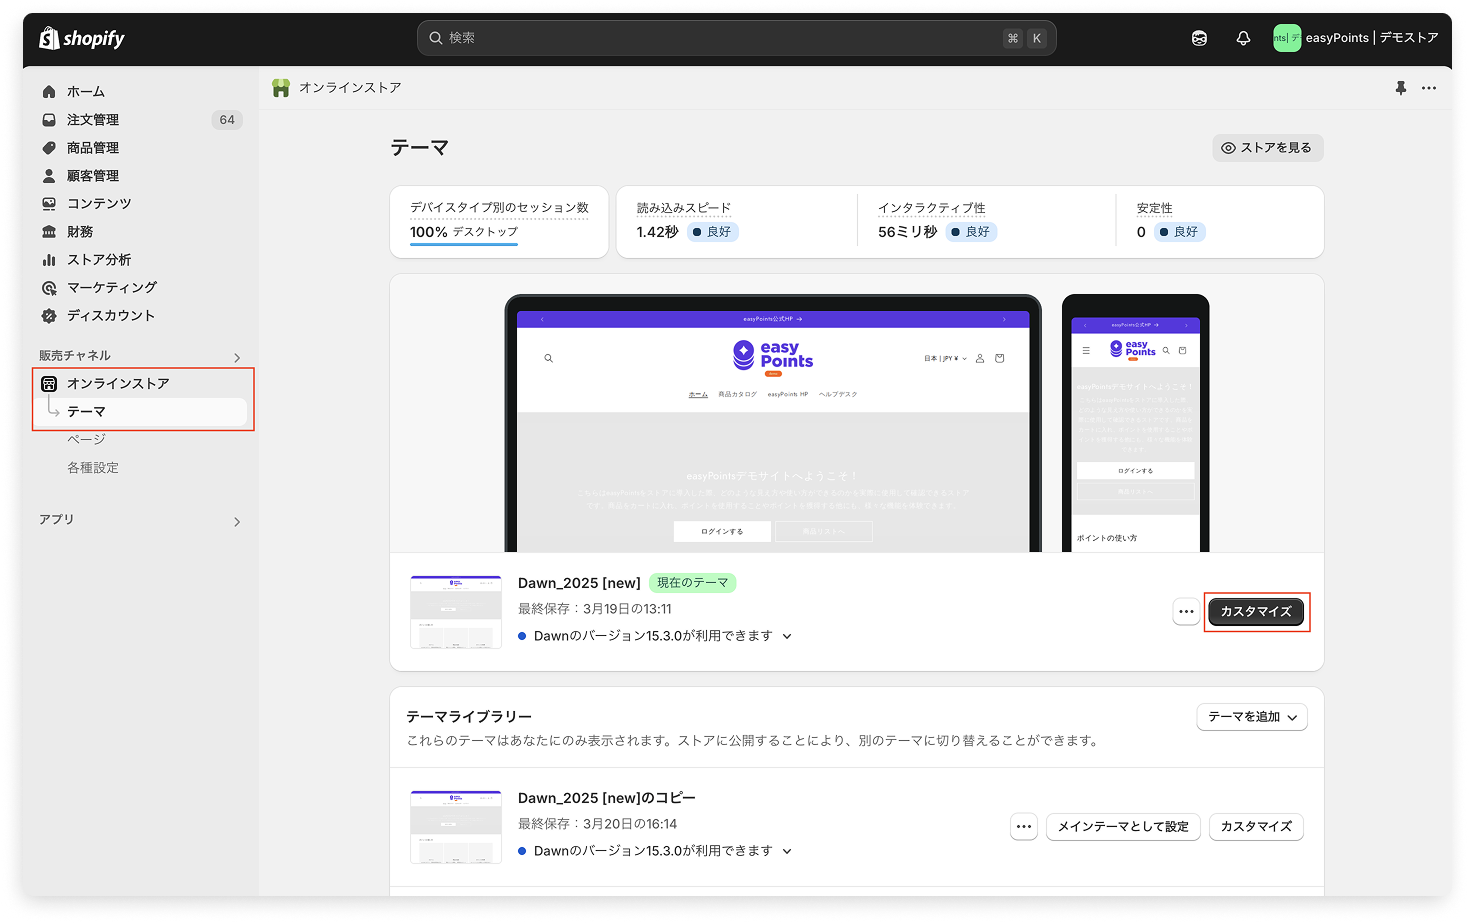Focus the 検索 search field
This screenshot has height=923, width=1469.
[737, 38]
